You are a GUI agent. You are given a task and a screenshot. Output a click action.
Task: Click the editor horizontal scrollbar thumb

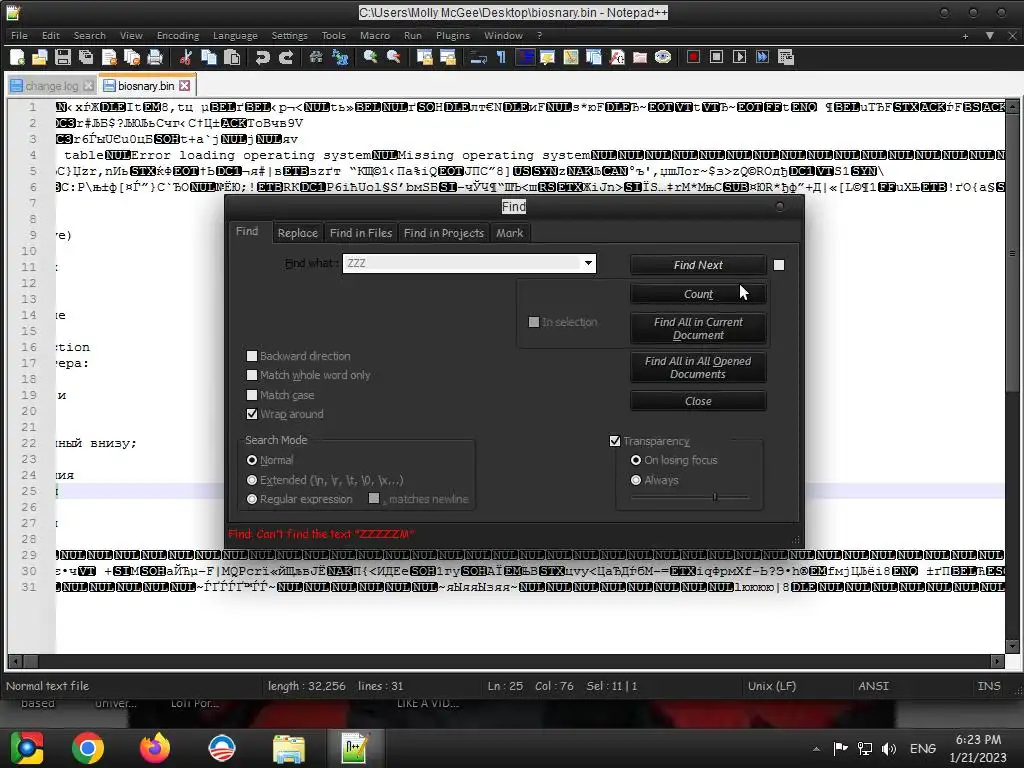tap(30, 661)
